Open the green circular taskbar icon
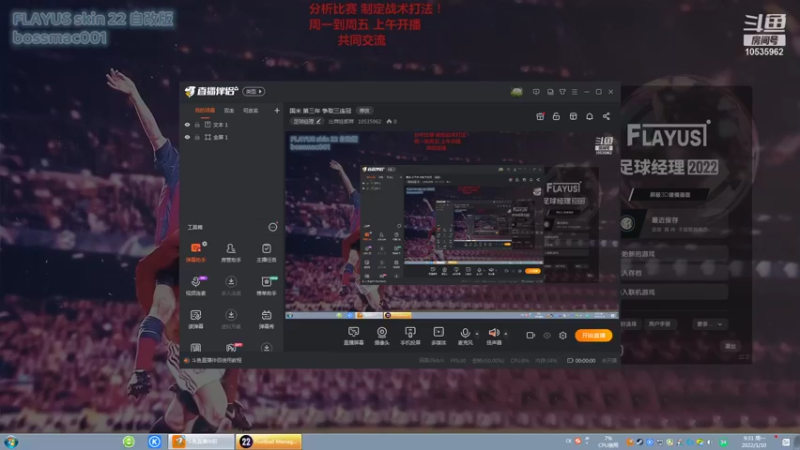The width and height of the screenshot is (800, 450). pyautogui.click(x=129, y=441)
